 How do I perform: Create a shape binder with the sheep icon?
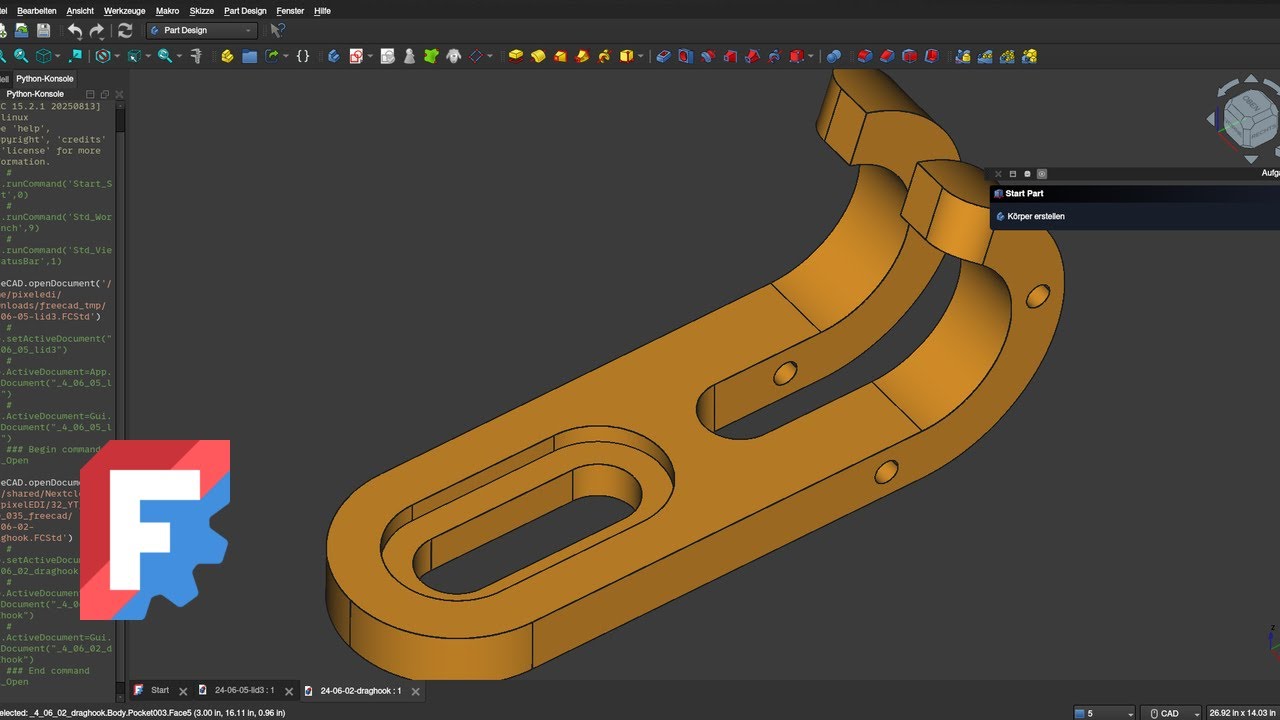pos(453,56)
